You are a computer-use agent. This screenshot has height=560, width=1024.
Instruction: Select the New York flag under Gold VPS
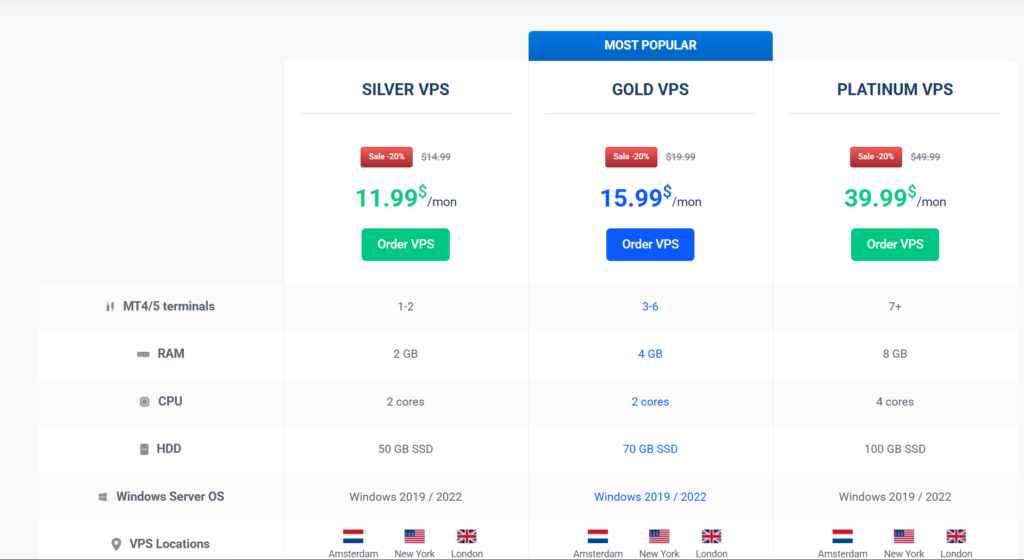[x=659, y=536]
